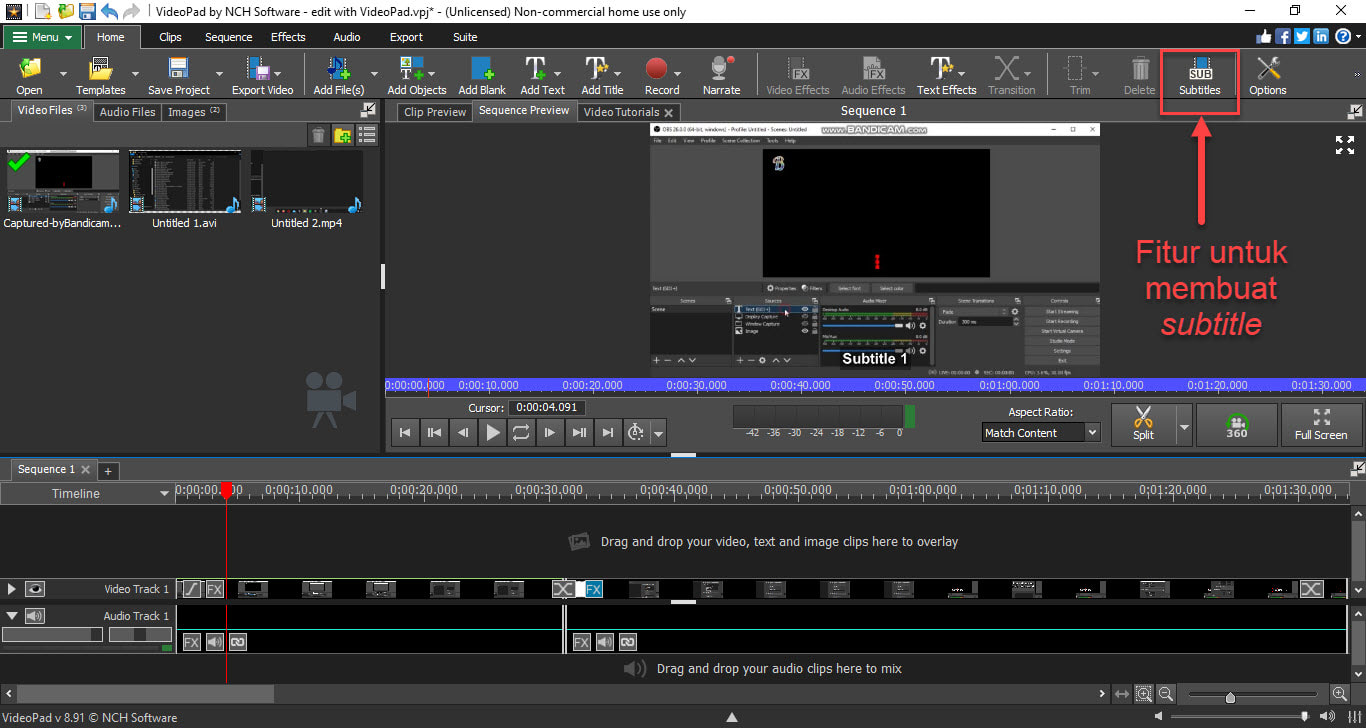Click the Open folder toolbar icon
Image resolution: width=1366 pixels, height=728 pixels.
coord(30,76)
